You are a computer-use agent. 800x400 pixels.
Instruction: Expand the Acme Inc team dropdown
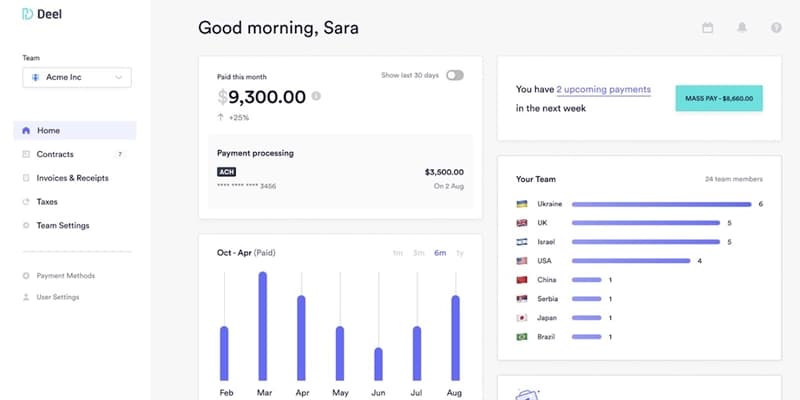(x=77, y=78)
